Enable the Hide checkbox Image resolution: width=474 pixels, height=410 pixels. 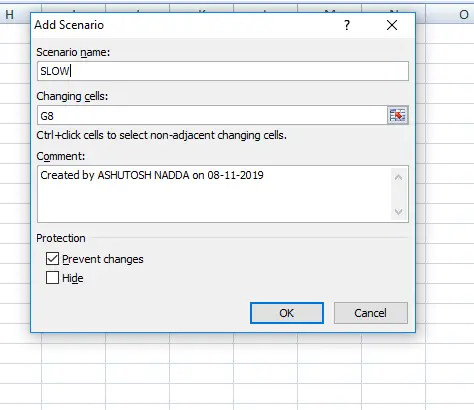52,278
